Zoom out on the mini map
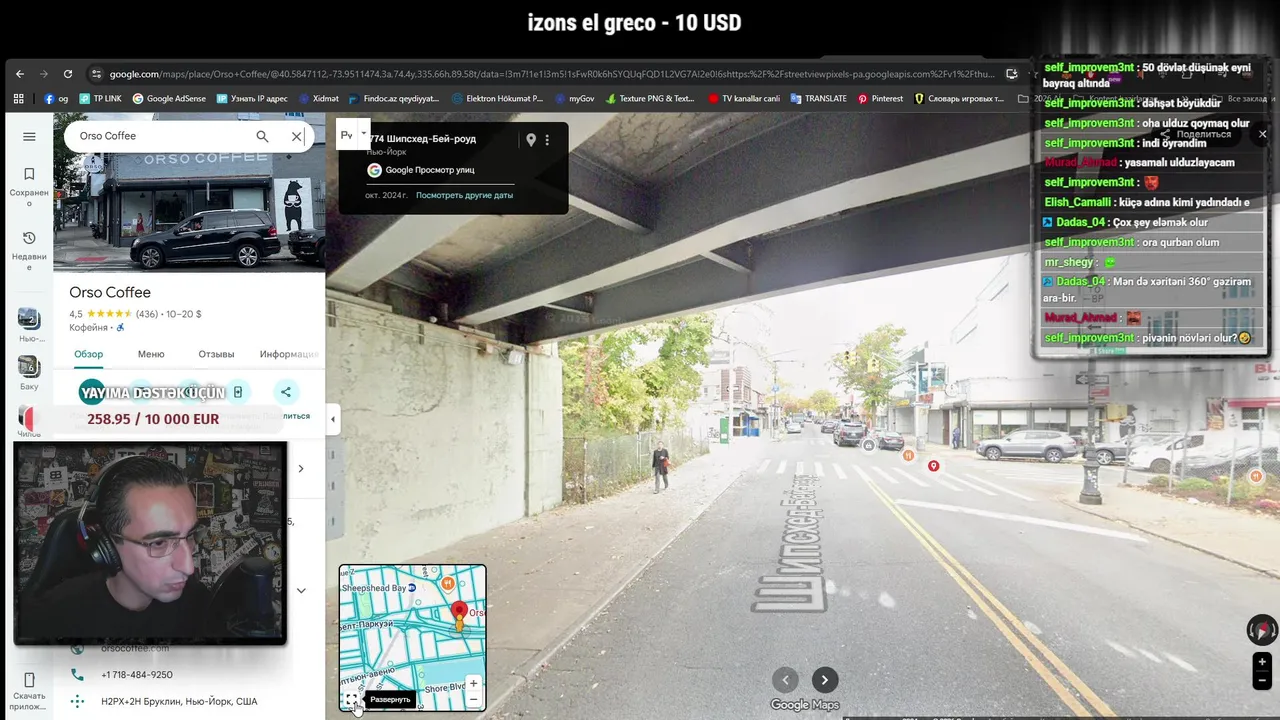1280x720 pixels. pyautogui.click(x=473, y=699)
